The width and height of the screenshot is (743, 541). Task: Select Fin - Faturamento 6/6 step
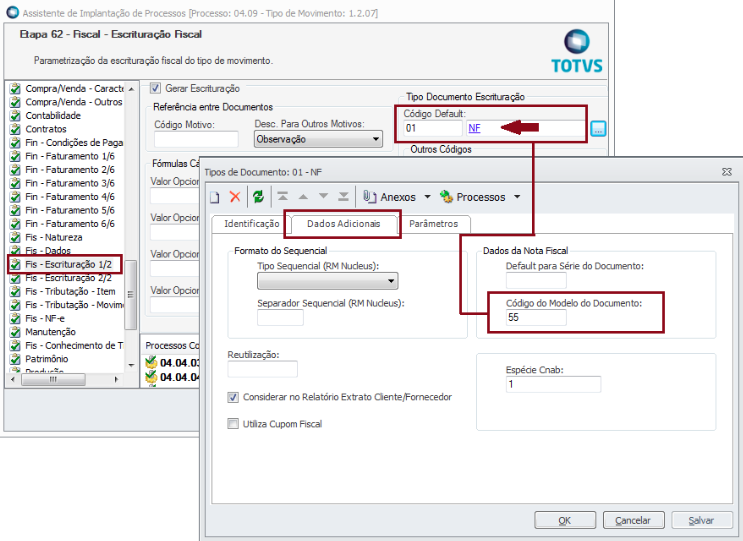tap(70, 224)
